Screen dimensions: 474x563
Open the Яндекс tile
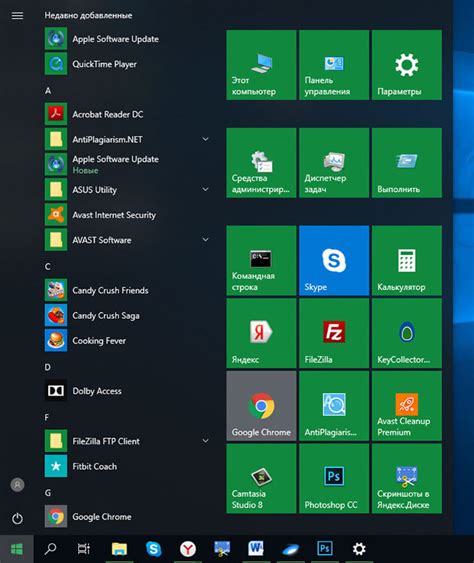tap(261, 333)
